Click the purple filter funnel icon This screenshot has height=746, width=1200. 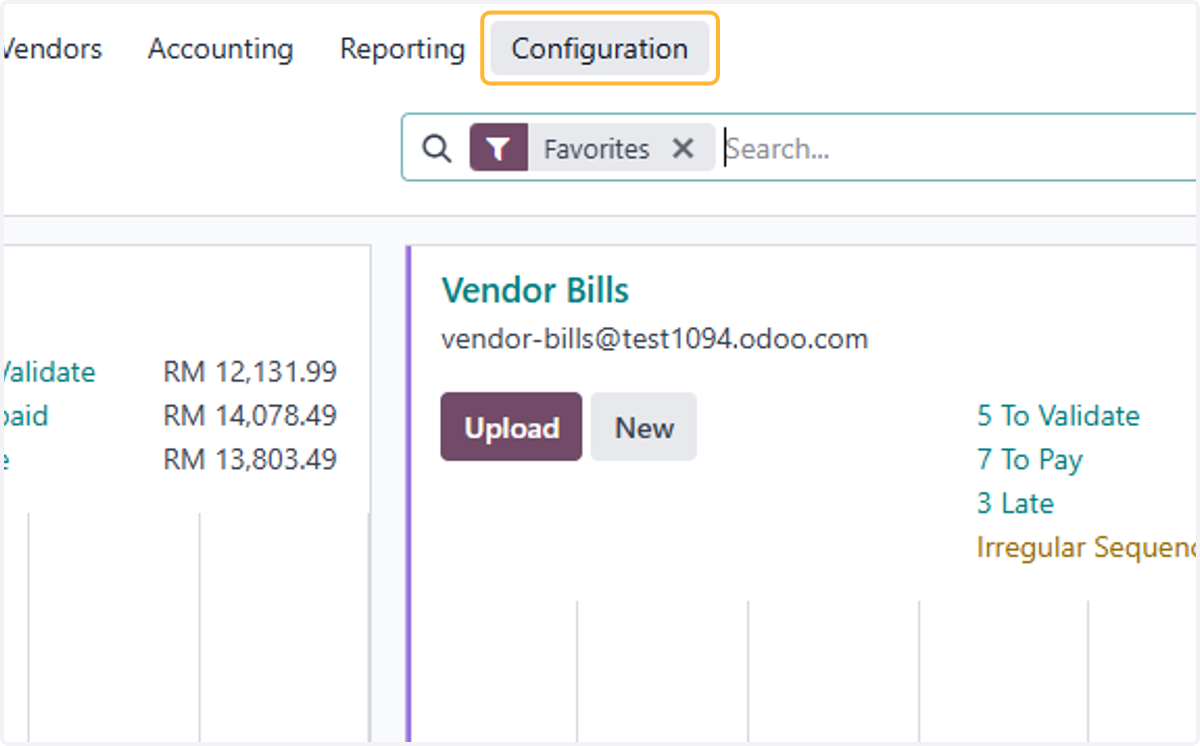coord(498,148)
